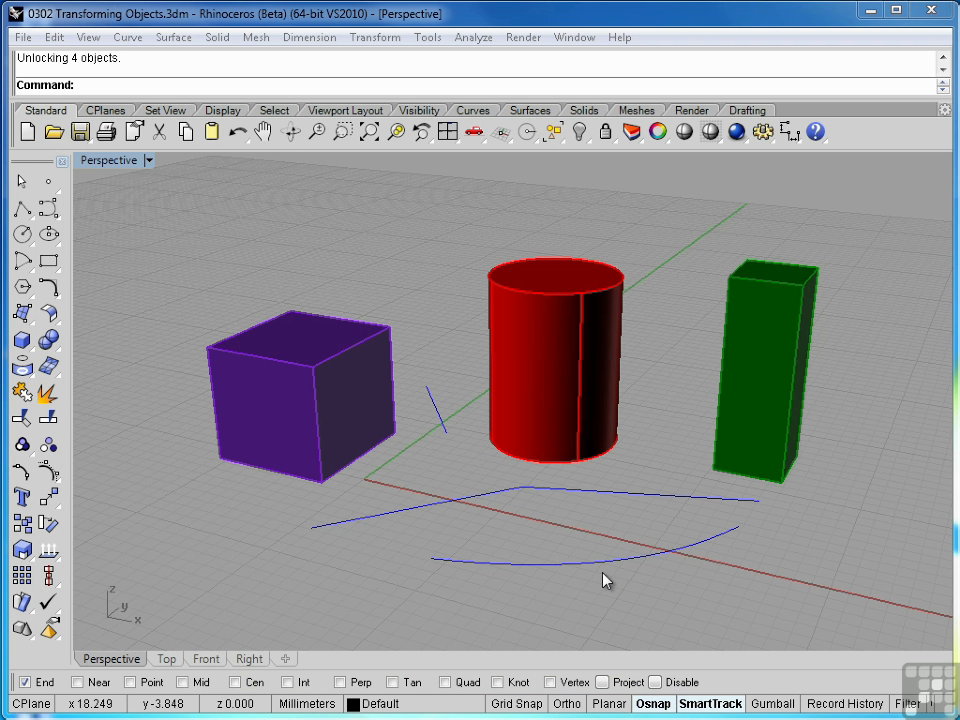The height and width of the screenshot is (720, 960).
Task: Click the Millimeters units pane
Action: (307, 704)
